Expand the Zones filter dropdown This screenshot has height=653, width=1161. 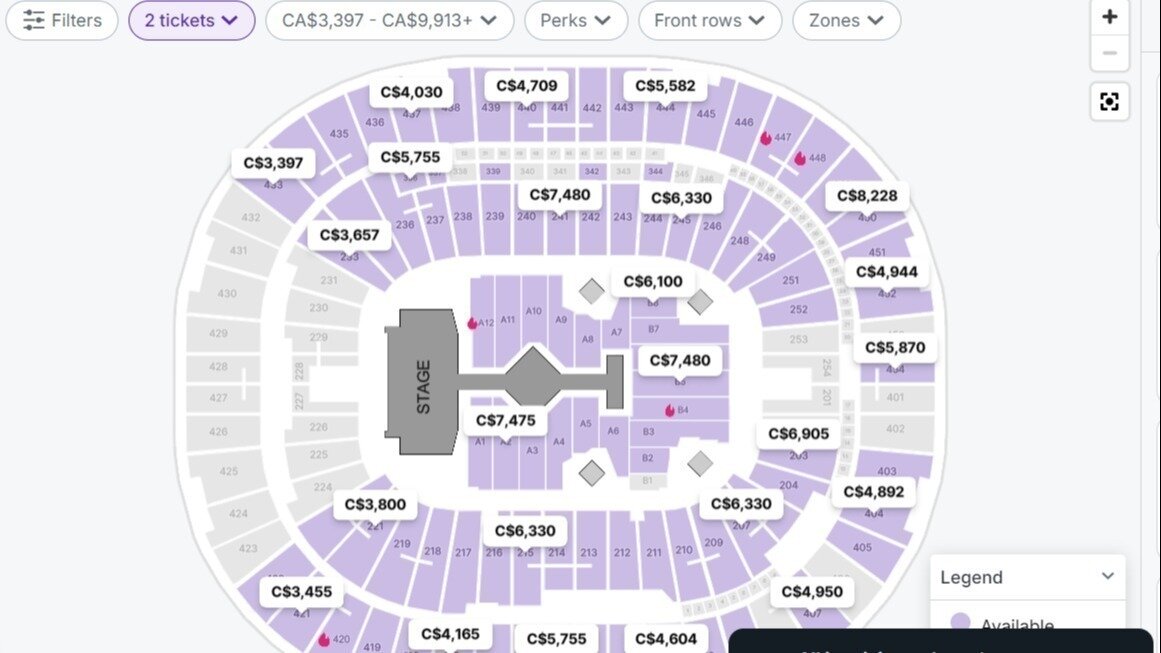tap(845, 20)
